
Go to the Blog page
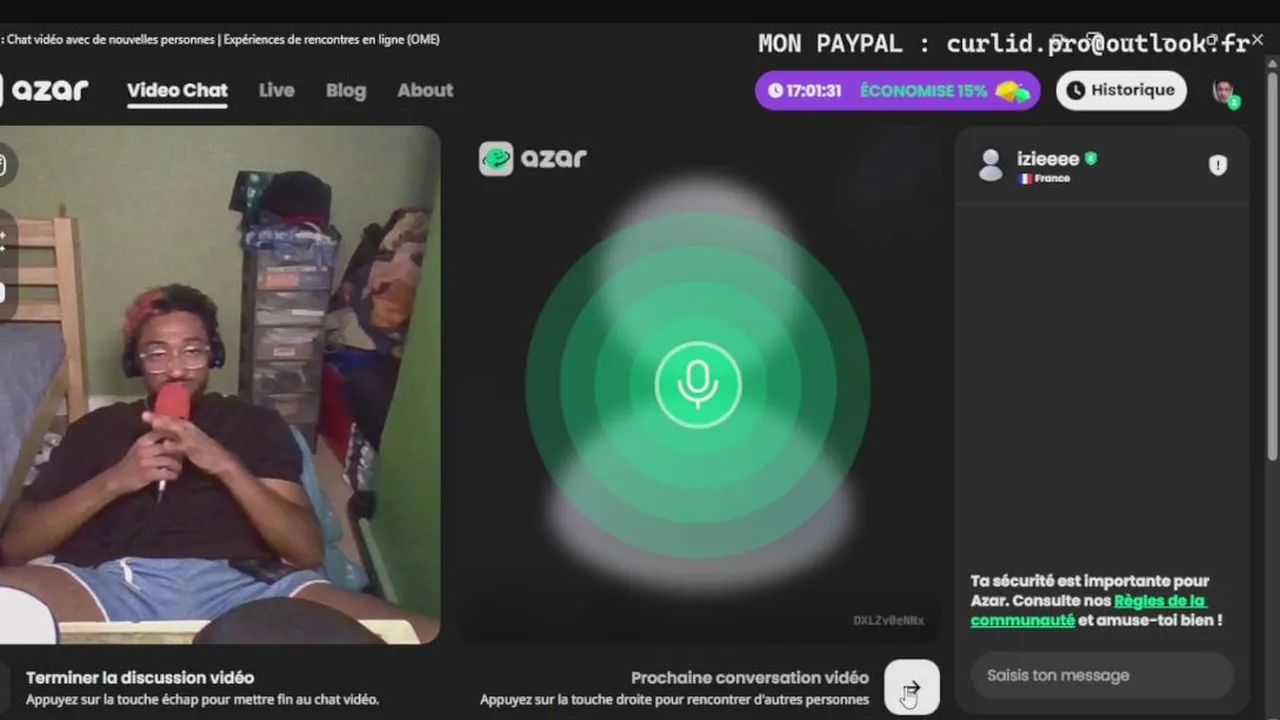tap(346, 90)
